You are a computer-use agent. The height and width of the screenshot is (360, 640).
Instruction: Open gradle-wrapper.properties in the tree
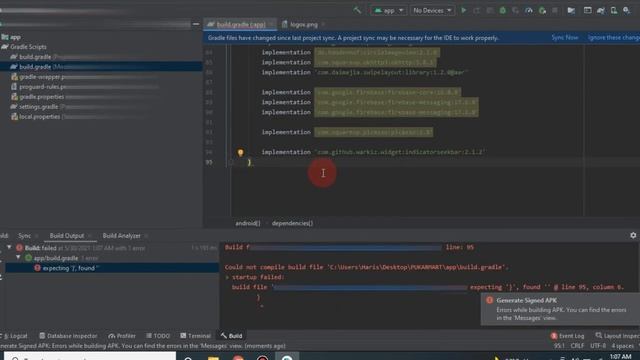[x=39, y=77]
